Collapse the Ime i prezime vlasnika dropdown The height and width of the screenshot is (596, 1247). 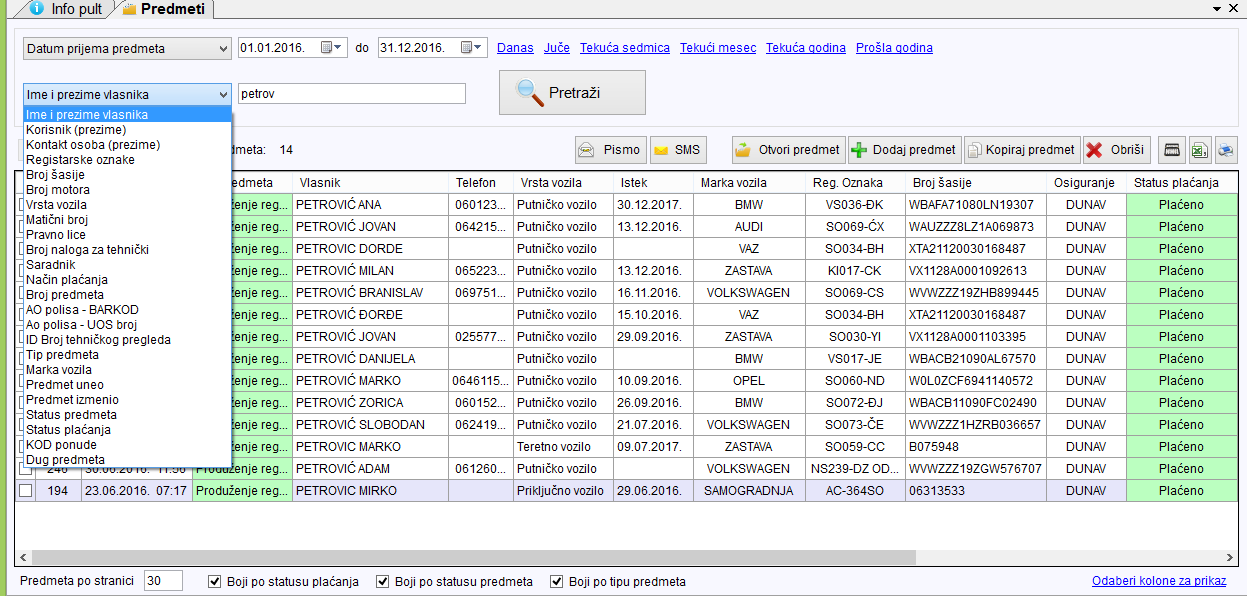222,94
